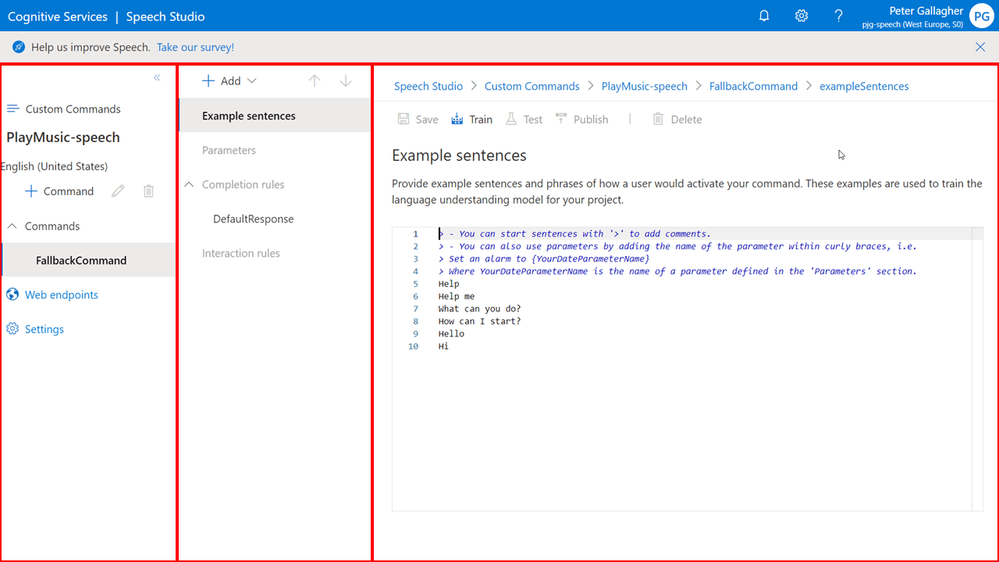Click the editor vertical scrollbar

(977, 369)
